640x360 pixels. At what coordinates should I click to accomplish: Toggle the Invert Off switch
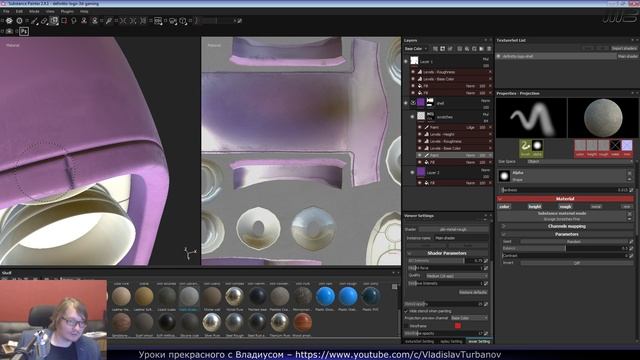[x=576, y=263]
